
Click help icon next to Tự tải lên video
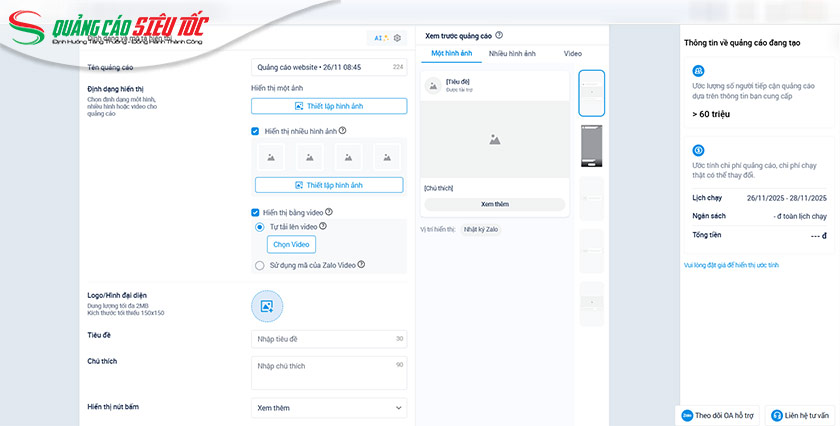coord(323,227)
